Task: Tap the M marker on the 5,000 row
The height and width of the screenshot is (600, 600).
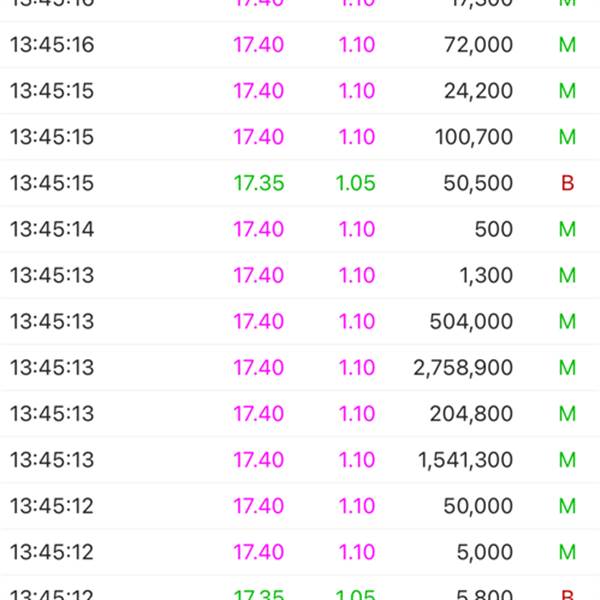Action: point(567,552)
